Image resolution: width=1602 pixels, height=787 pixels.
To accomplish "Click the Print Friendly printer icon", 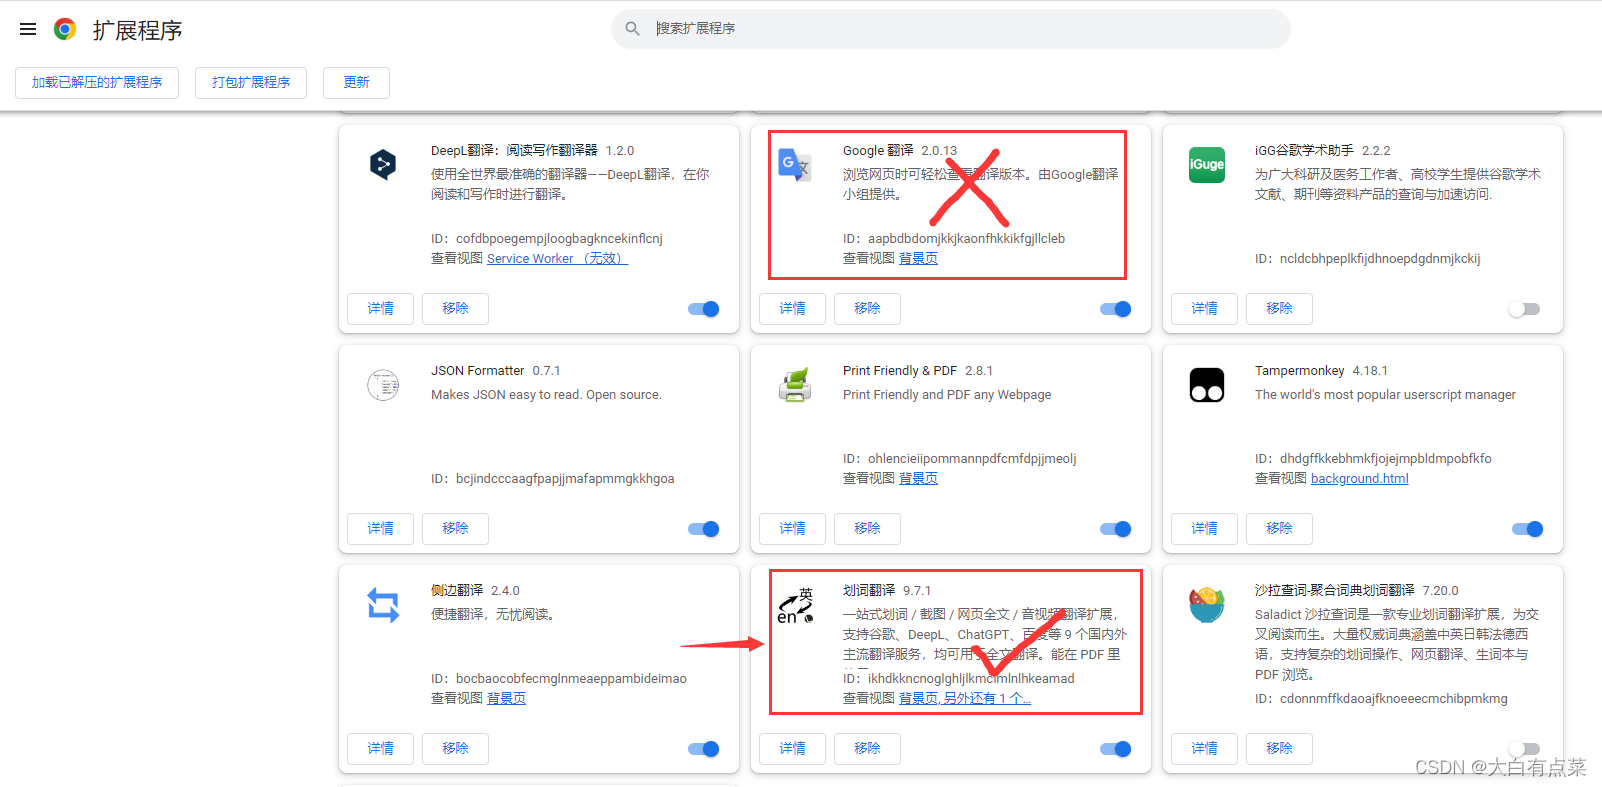I will tap(795, 384).
